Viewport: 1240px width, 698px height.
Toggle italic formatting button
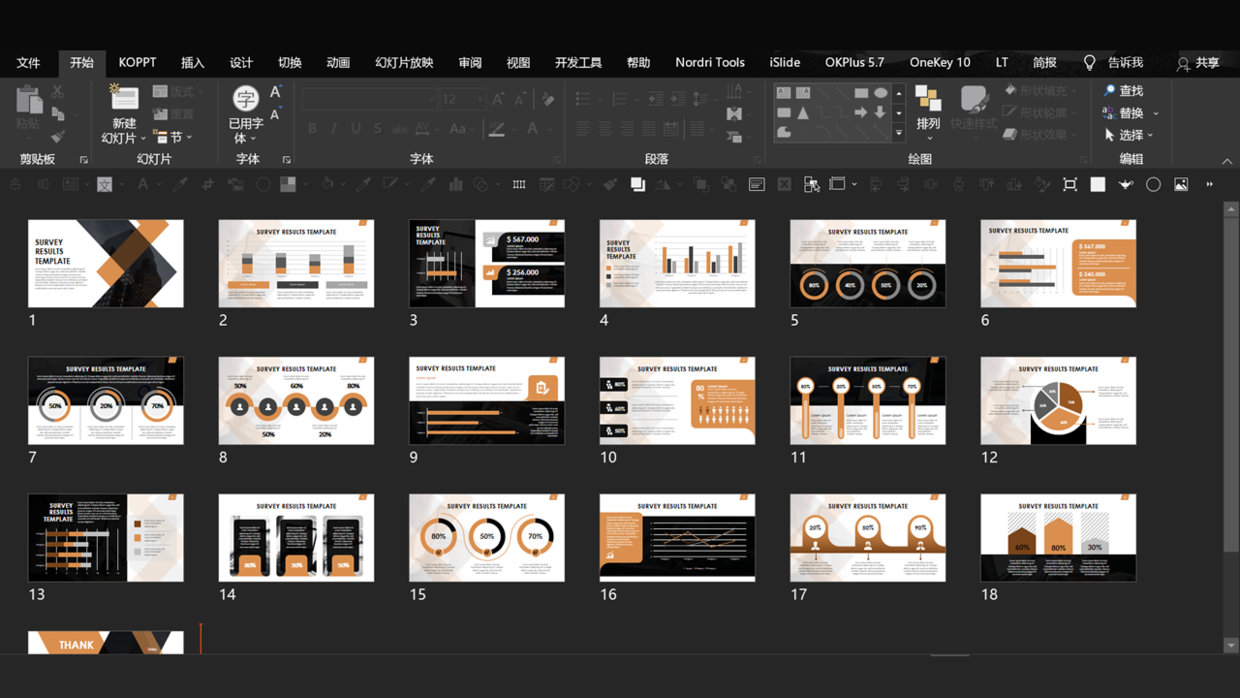pyautogui.click(x=334, y=129)
